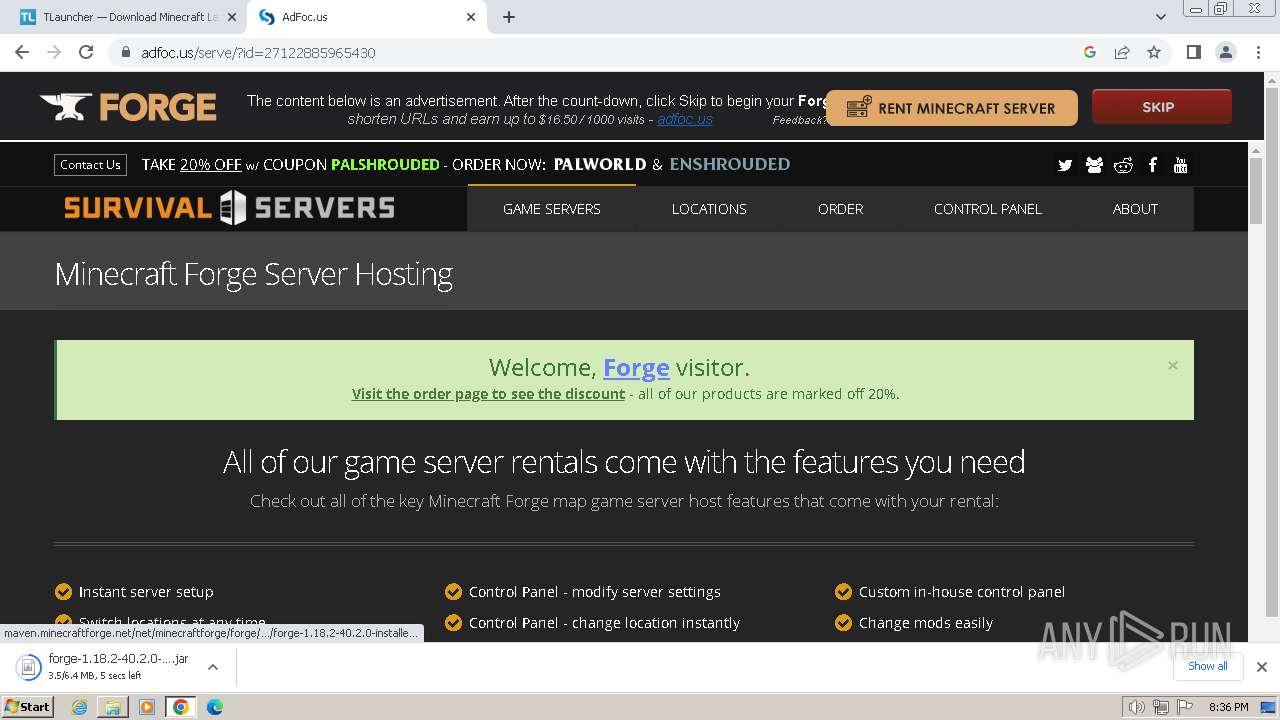Screen dimensions: 1280x720
Task: Open ABOUT menu item
Action: click(1135, 208)
